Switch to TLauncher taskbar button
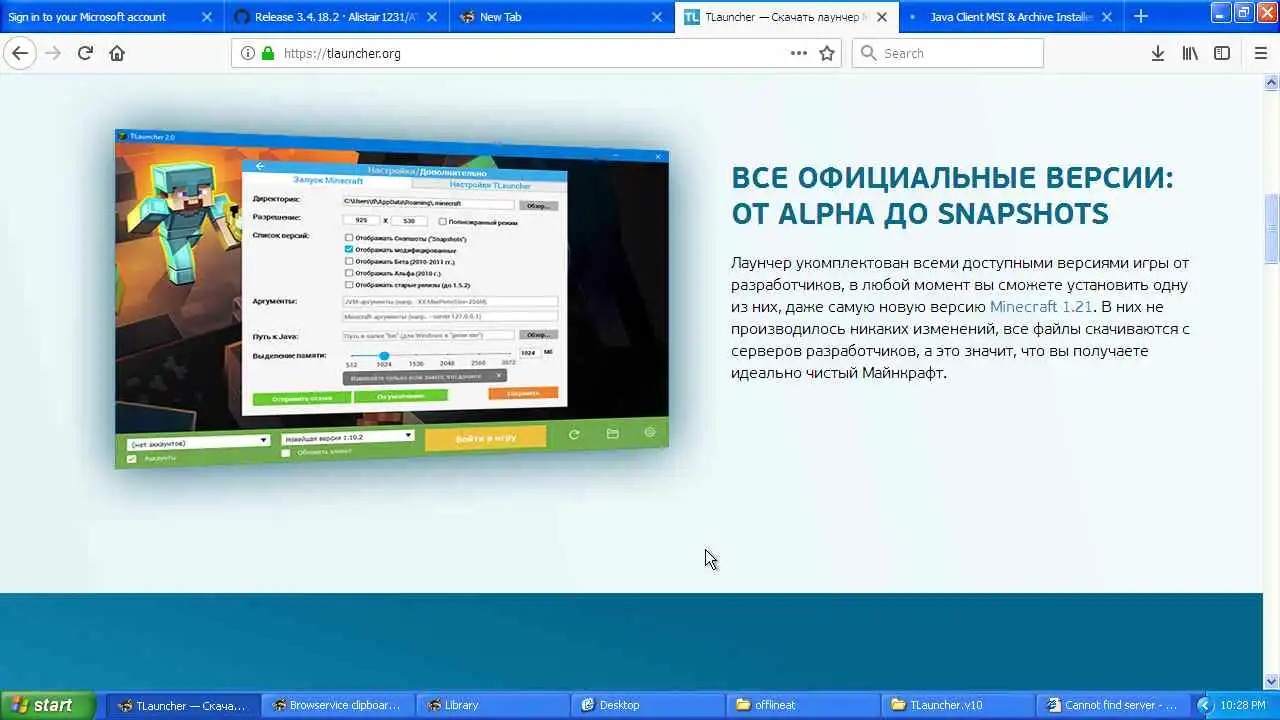Screen dimensions: 1280x720 (182, 705)
